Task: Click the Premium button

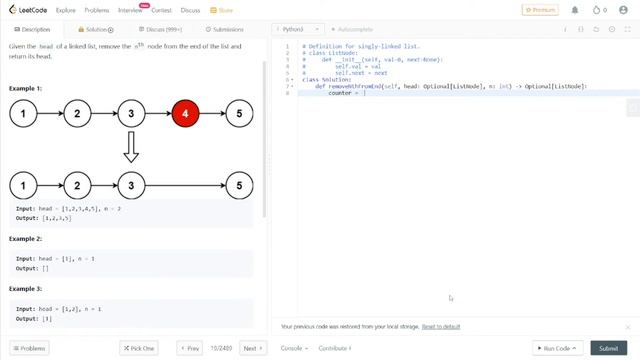Action: click(540, 10)
